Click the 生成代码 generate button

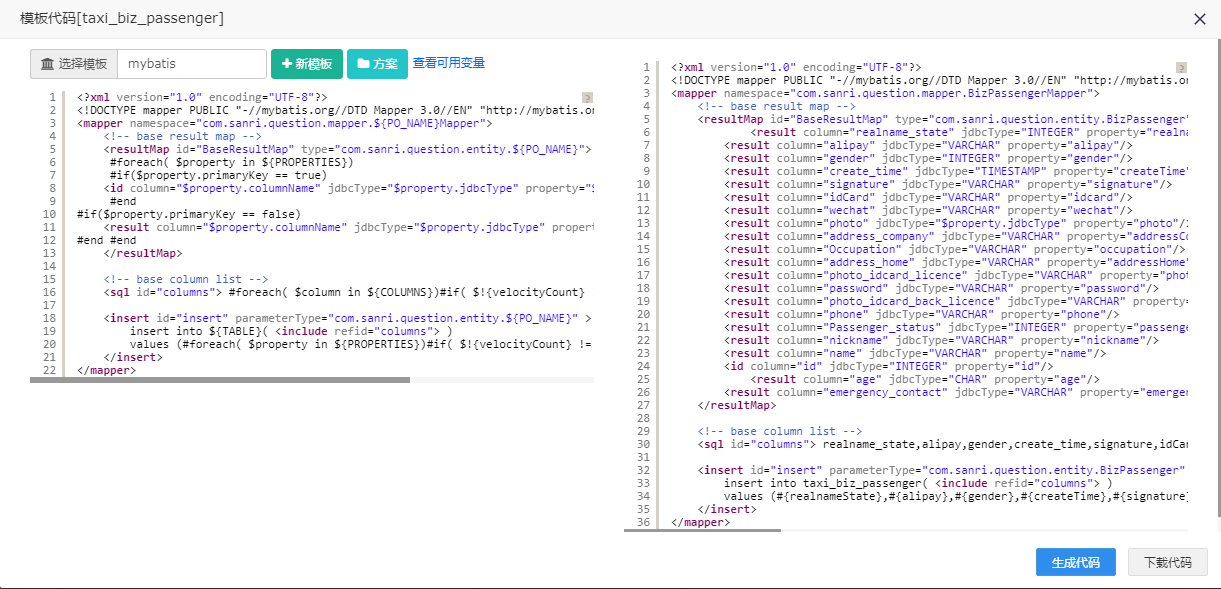(1076, 562)
